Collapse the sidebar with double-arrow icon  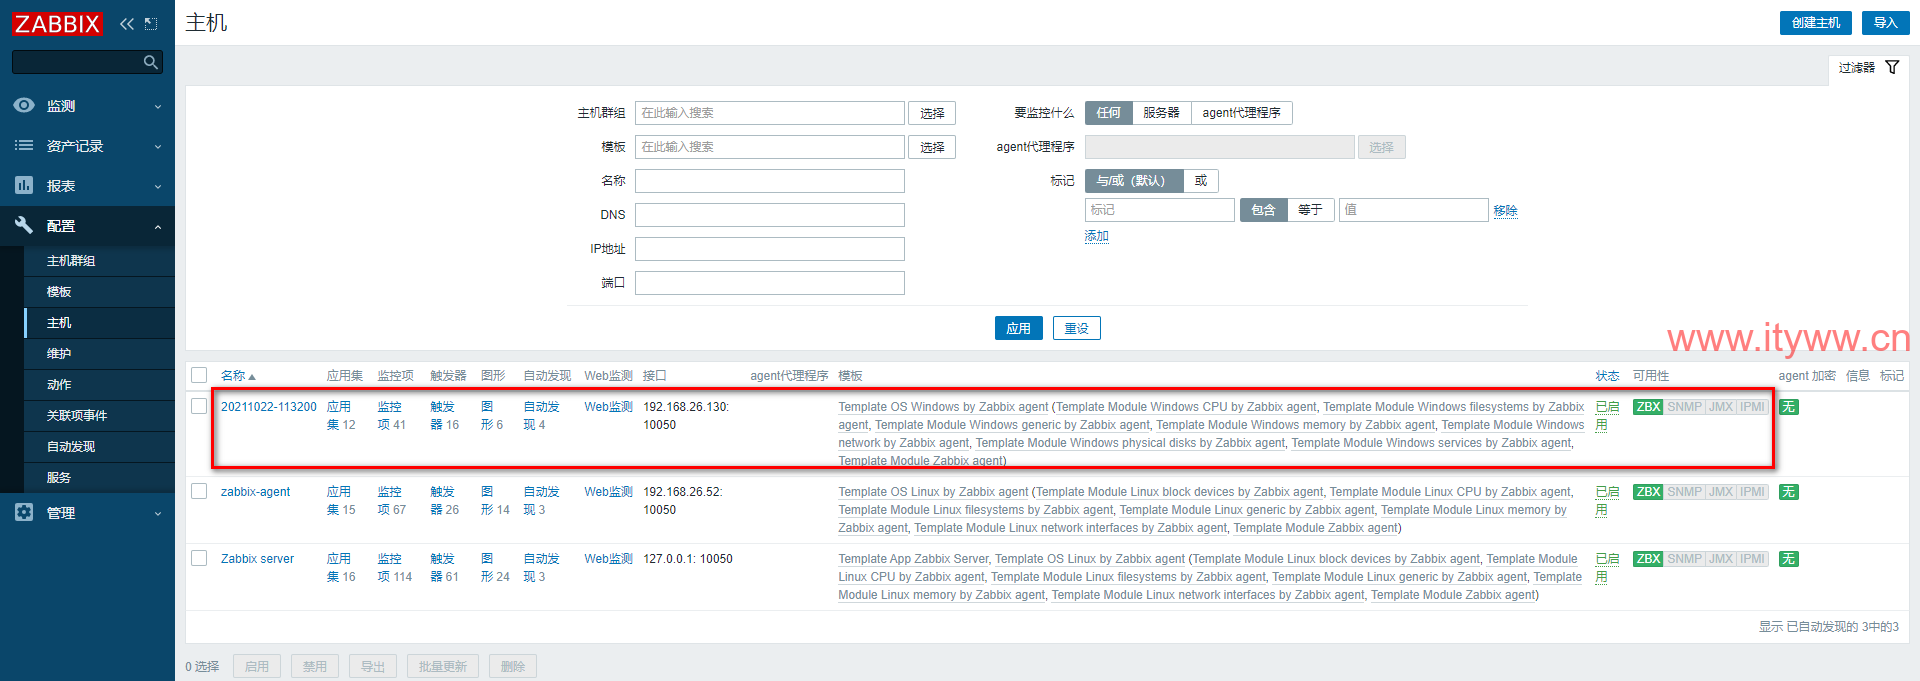click(x=127, y=23)
